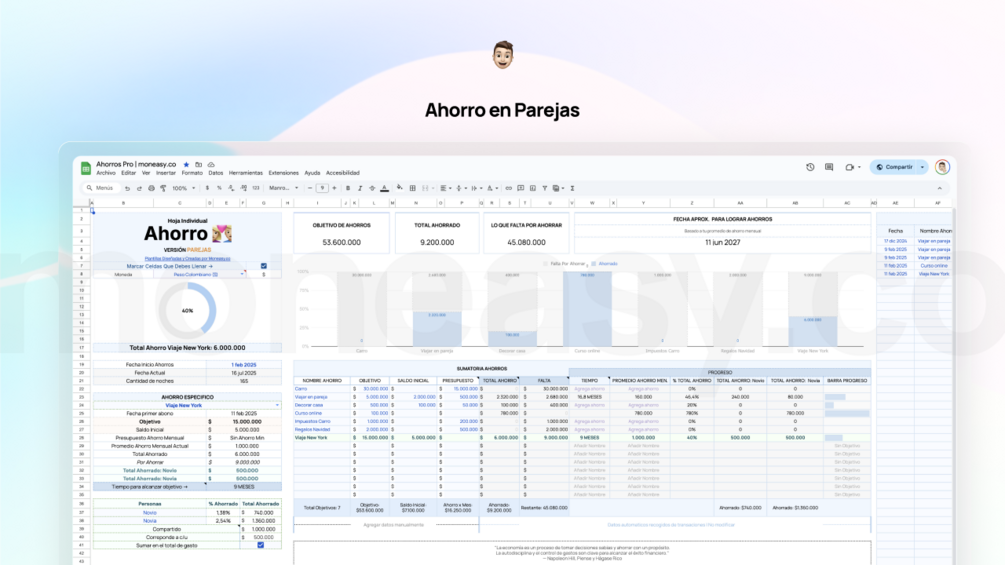Toggle bold formatting
This screenshot has width=1005, height=565.
pyautogui.click(x=348, y=188)
